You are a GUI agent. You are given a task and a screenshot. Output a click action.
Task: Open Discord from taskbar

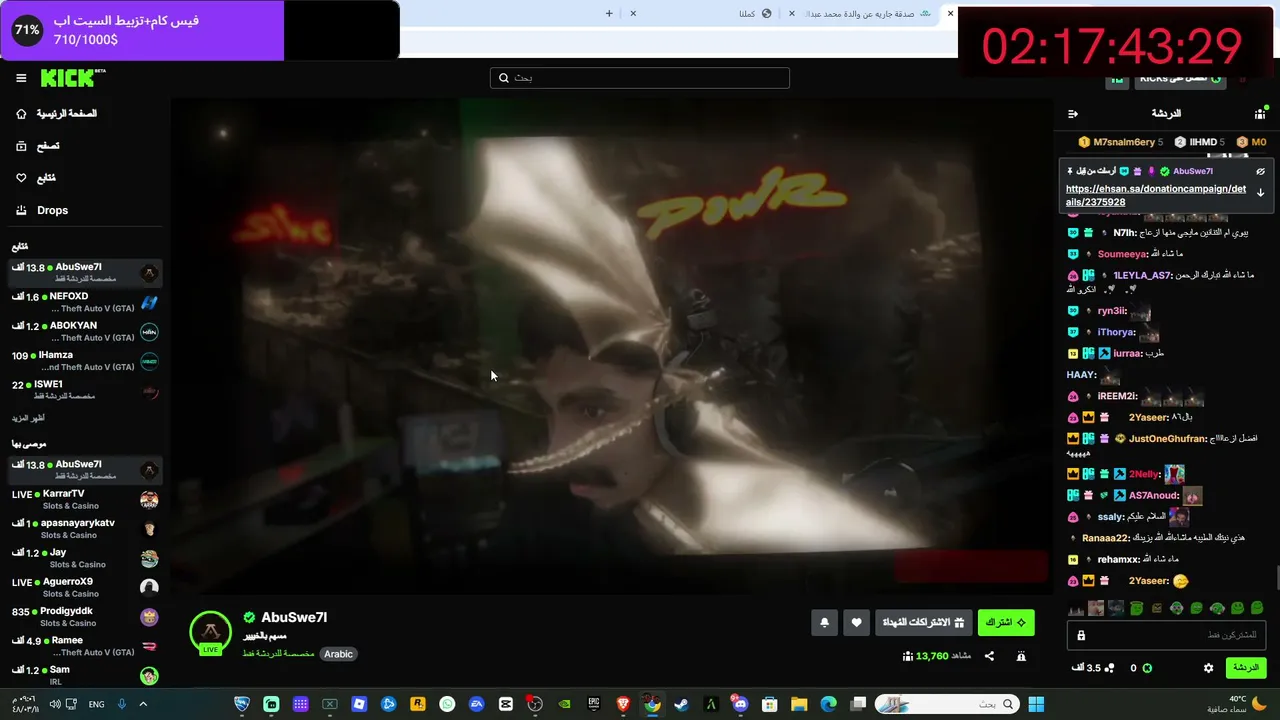(740, 704)
